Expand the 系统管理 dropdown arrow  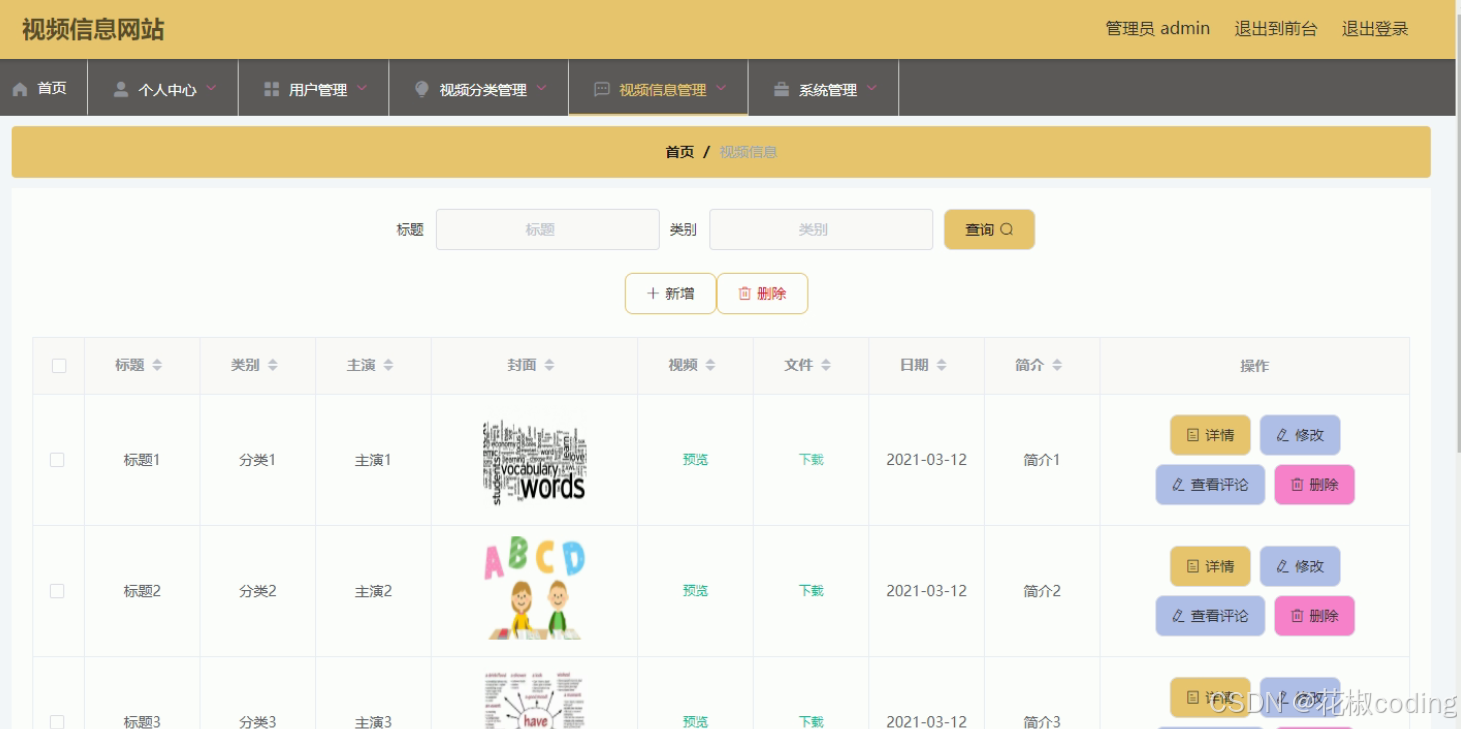pos(871,88)
